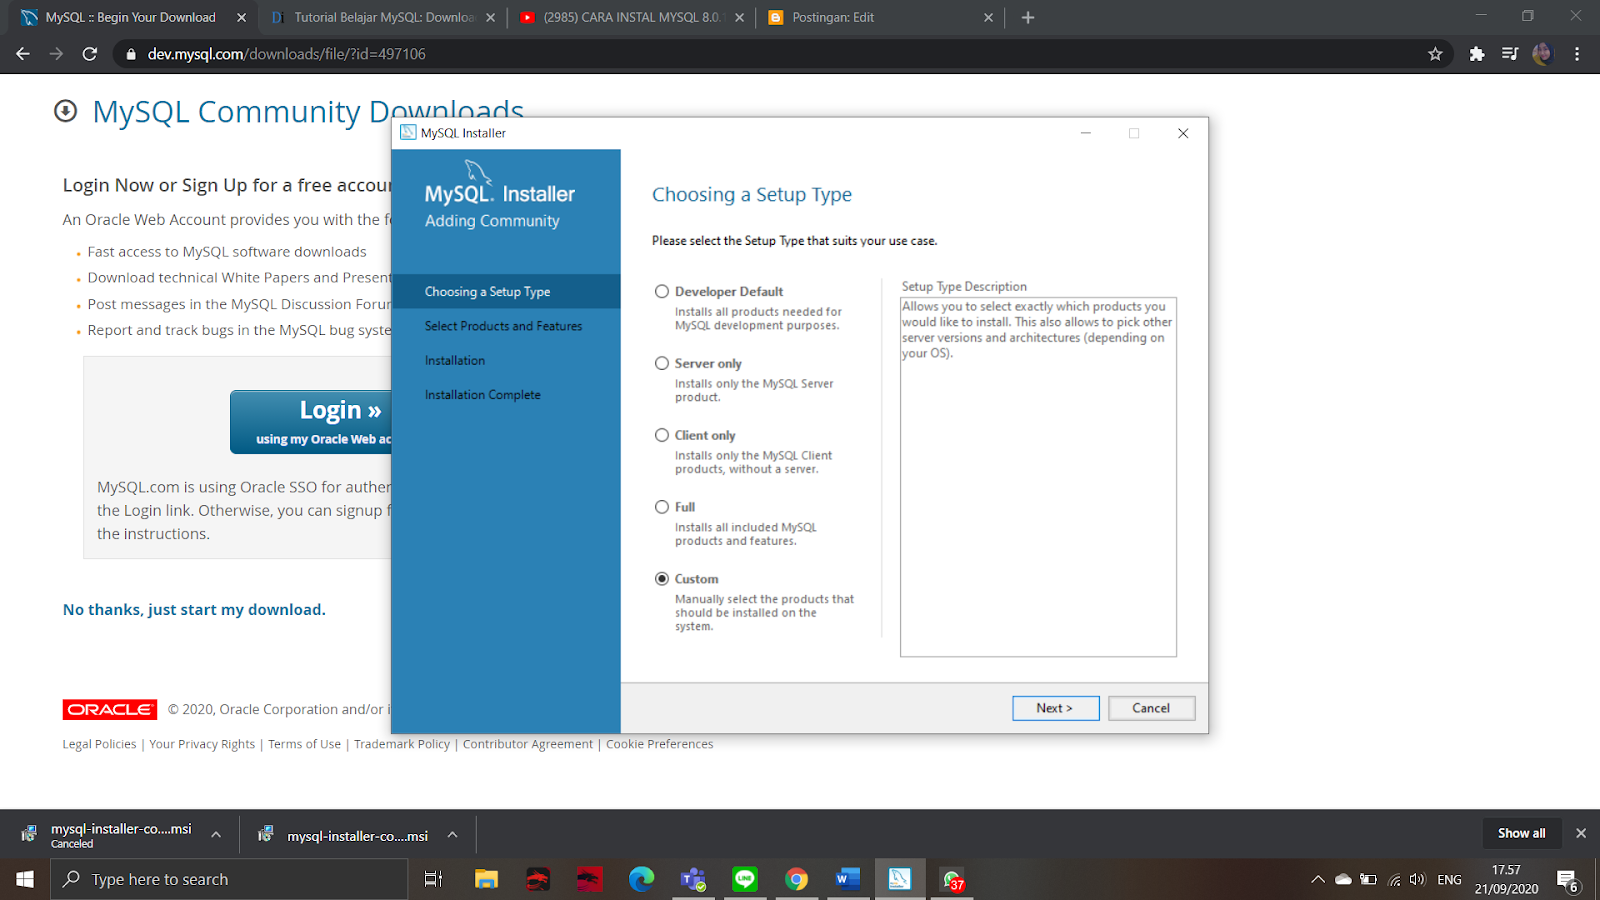Cancel the MySQL Installer wizard
Screen dimensions: 1600x900
coord(1151,708)
